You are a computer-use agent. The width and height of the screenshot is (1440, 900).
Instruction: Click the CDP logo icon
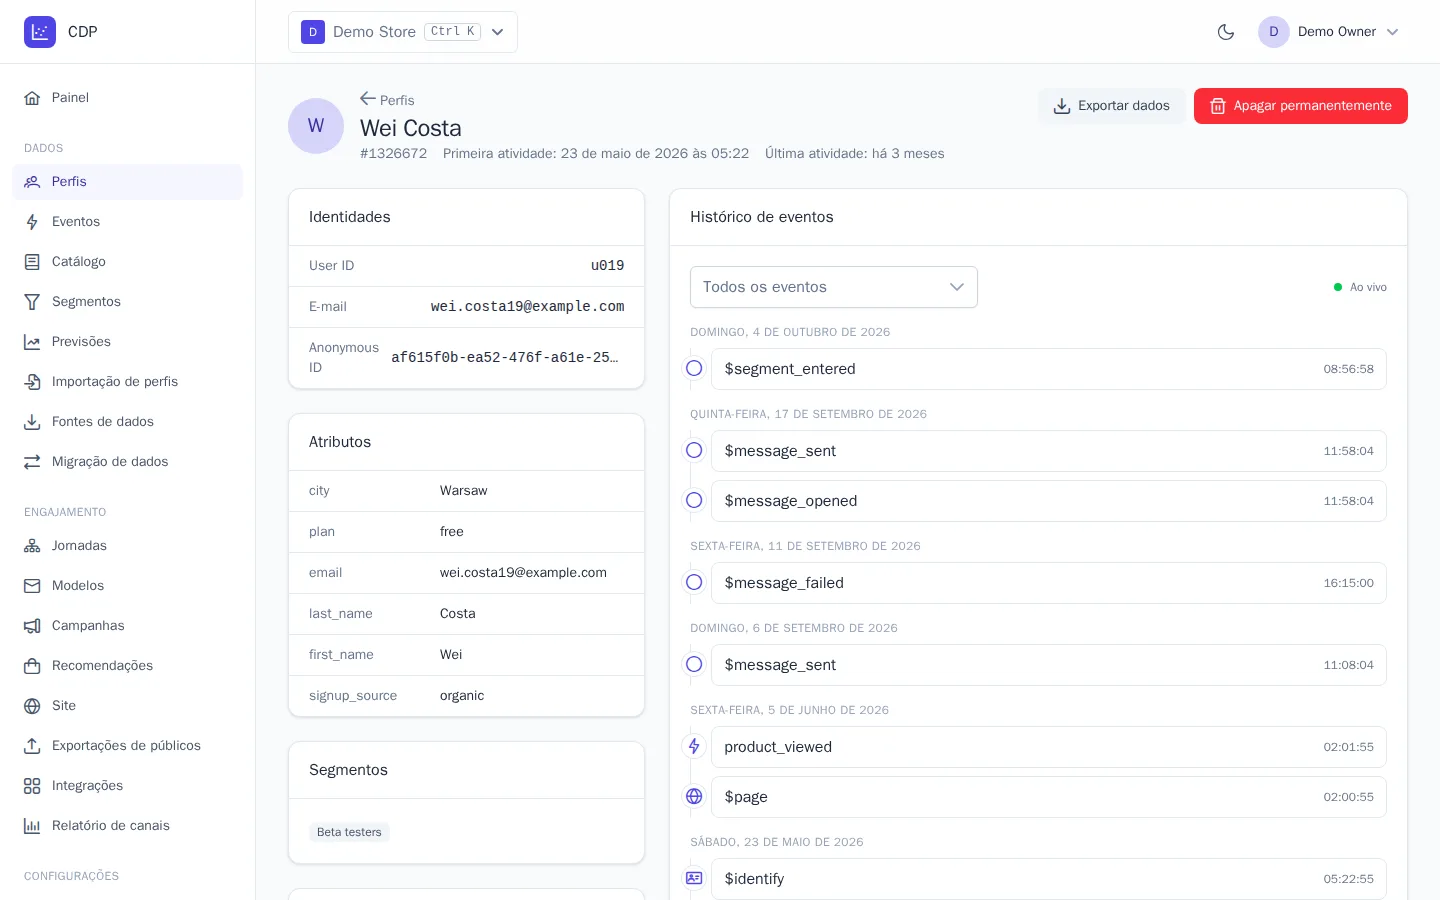click(x=40, y=32)
